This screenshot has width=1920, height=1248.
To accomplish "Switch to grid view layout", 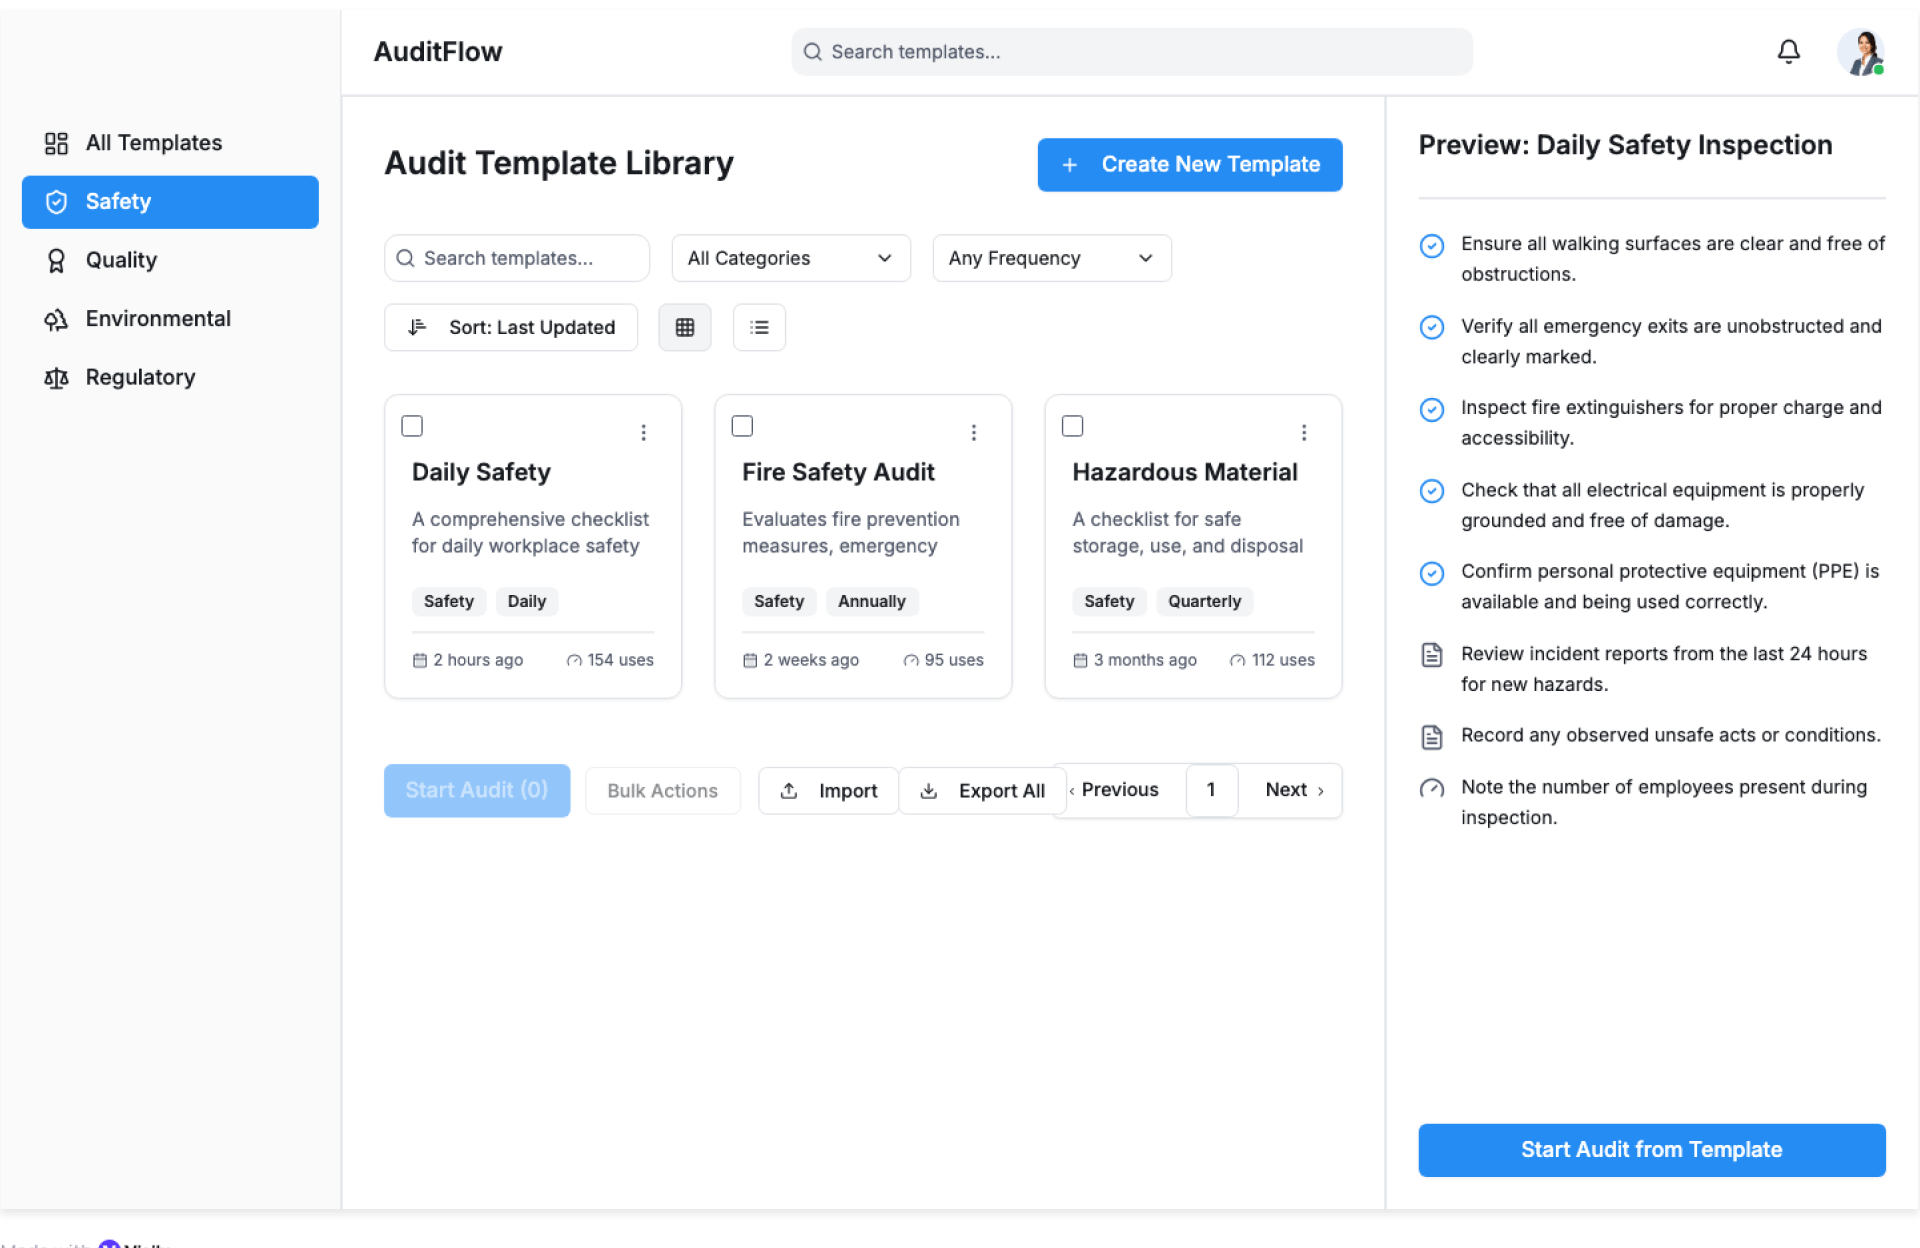I will click(x=685, y=327).
